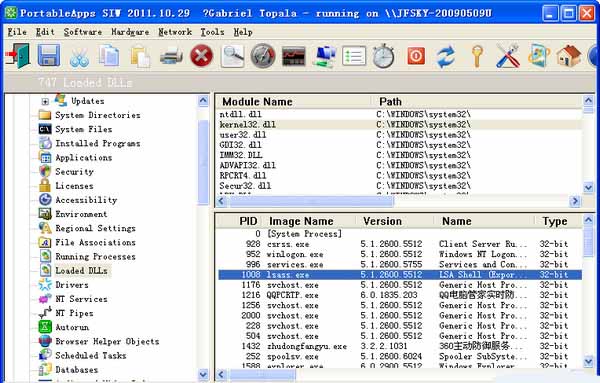600x383 pixels.
Task: Click the magnifier Find icon
Action: [233, 56]
